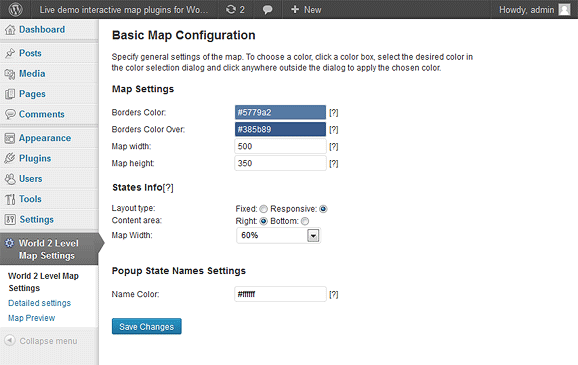Select the Responsive layout radio button
578x365 pixels.
tap(323, 209)
